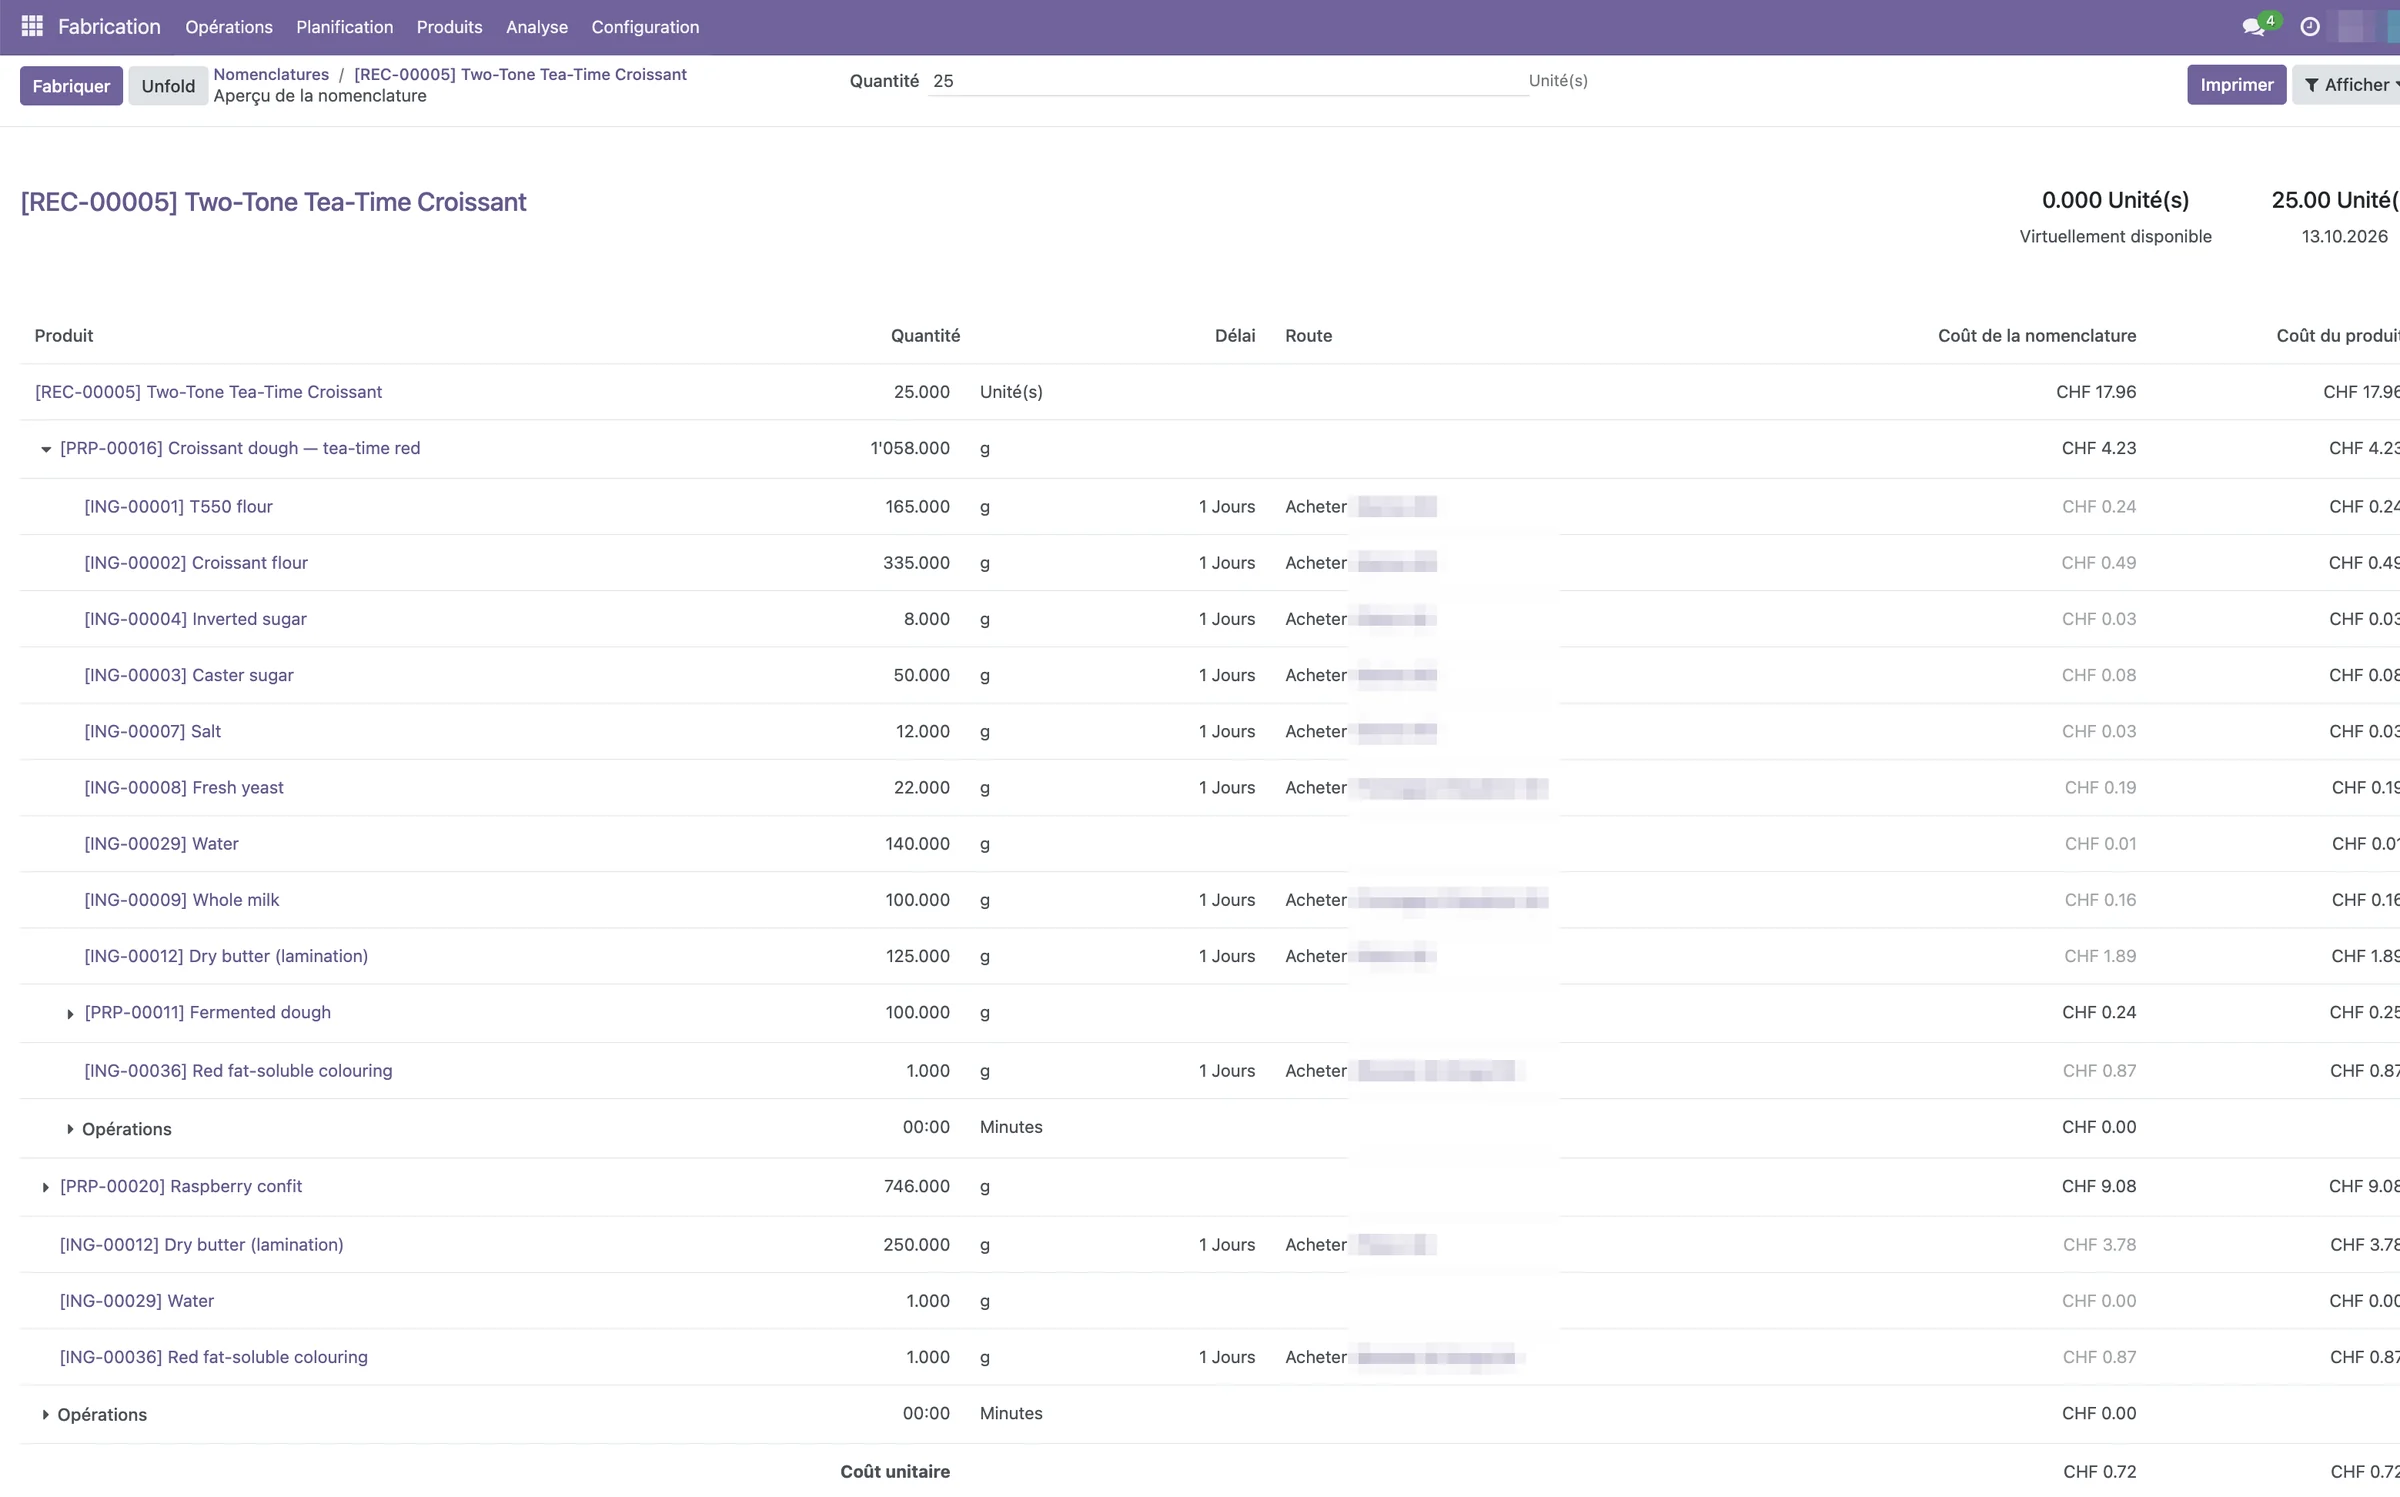The height and width of the screenshot is (1497, 2400).
Task: Click the Quantité input field
Action: click(1228, 82)
